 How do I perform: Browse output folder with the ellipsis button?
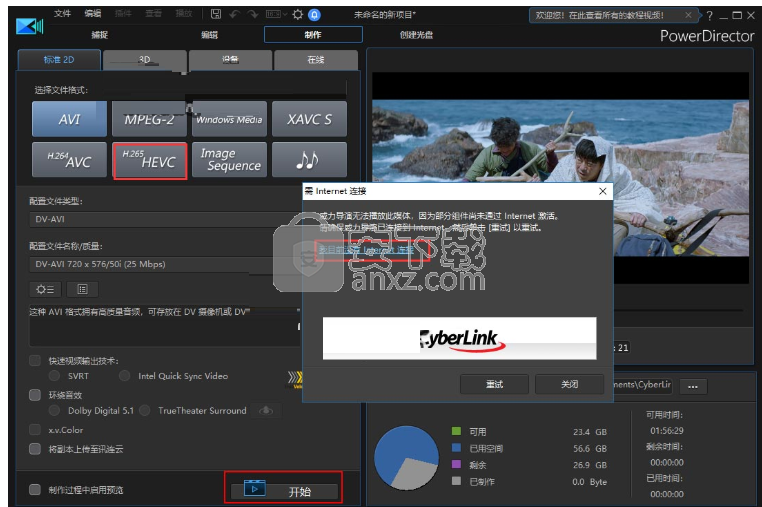pos(693,387)
